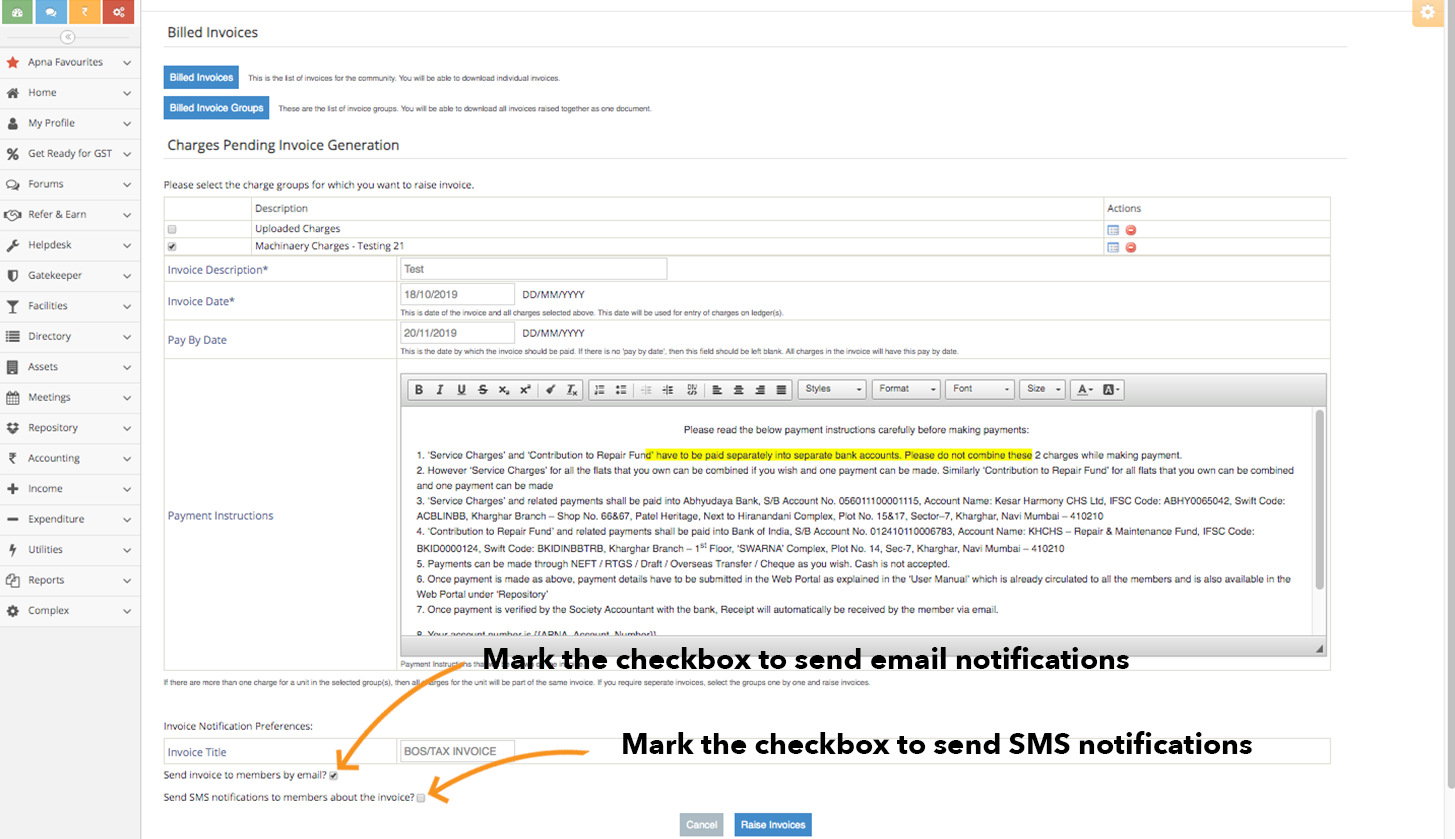The image size is (1455, 839).
Task: Uncheck the Machinaery Charges checkbox
Action: pos(171,246)
